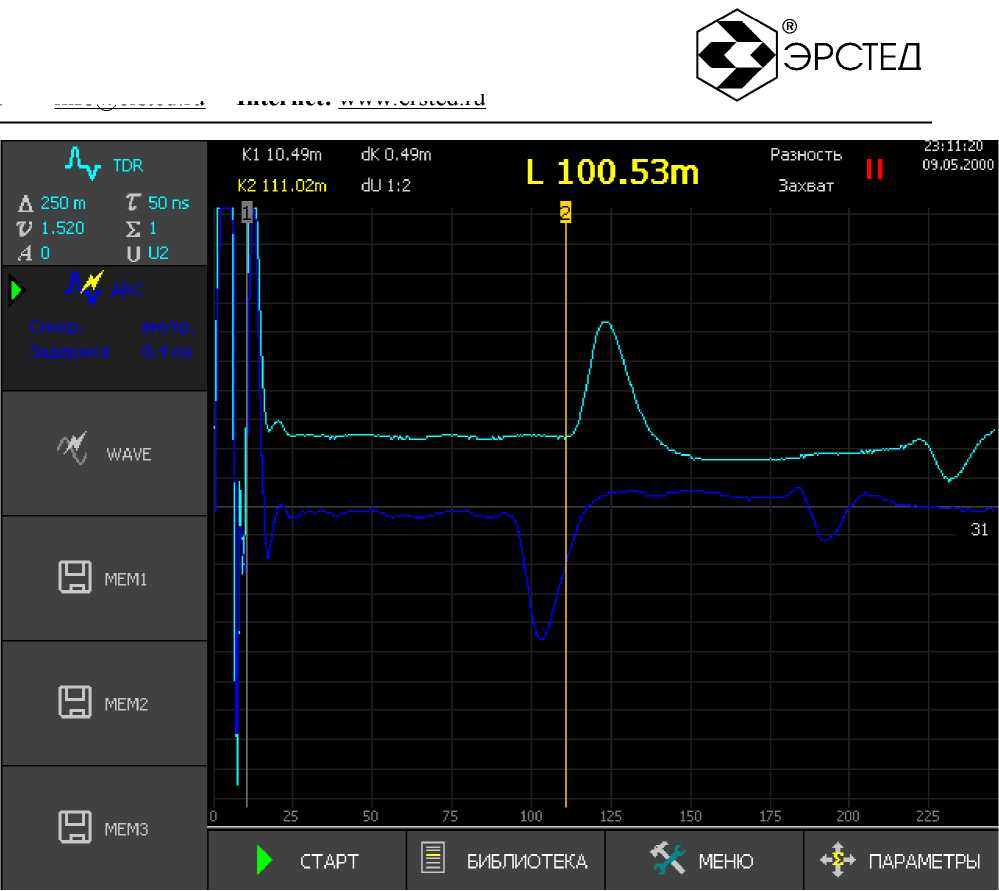999x891 pixels.
Task: Click the green arrow beside ARC
Action: coord(17,291)
